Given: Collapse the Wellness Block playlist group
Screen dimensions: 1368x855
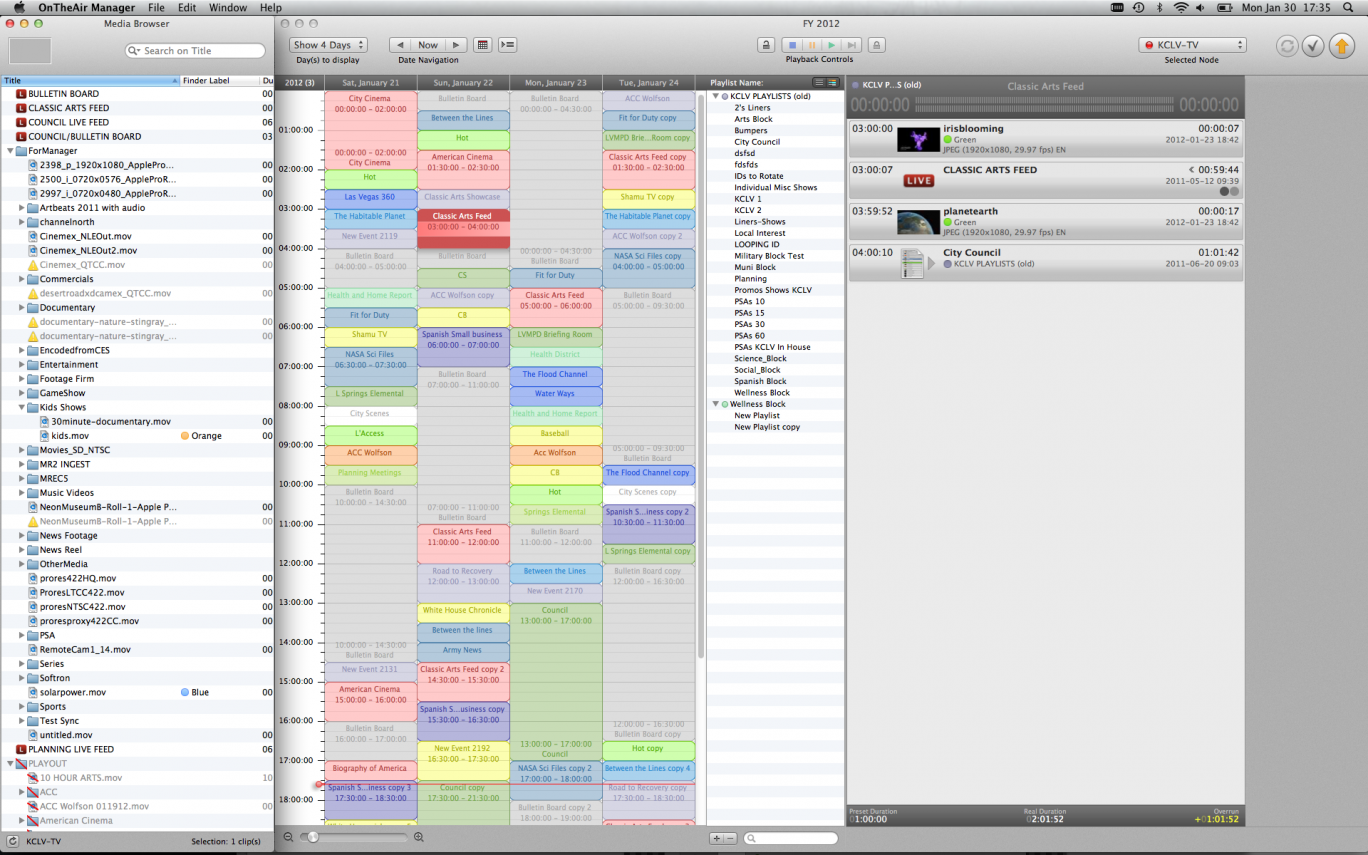Looking at the screenshot, I should pos(716,404).
